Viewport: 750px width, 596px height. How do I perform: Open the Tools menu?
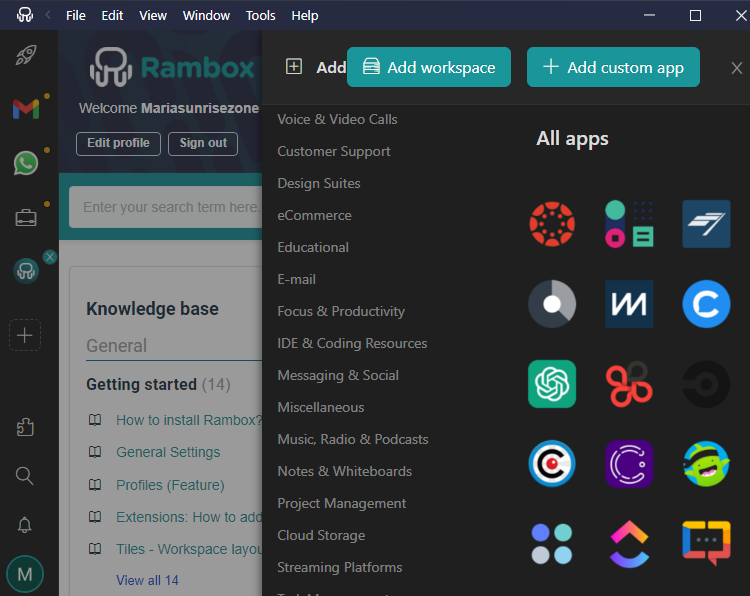point(260,15)
